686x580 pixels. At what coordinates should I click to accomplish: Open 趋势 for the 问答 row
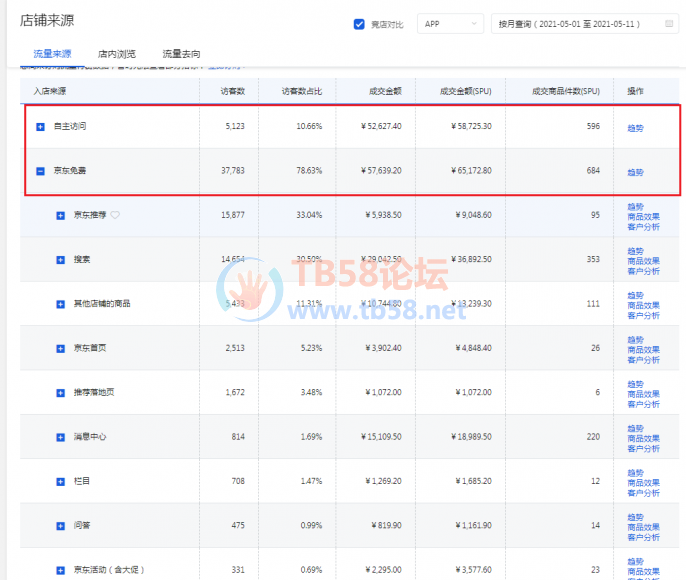point(635,517)
